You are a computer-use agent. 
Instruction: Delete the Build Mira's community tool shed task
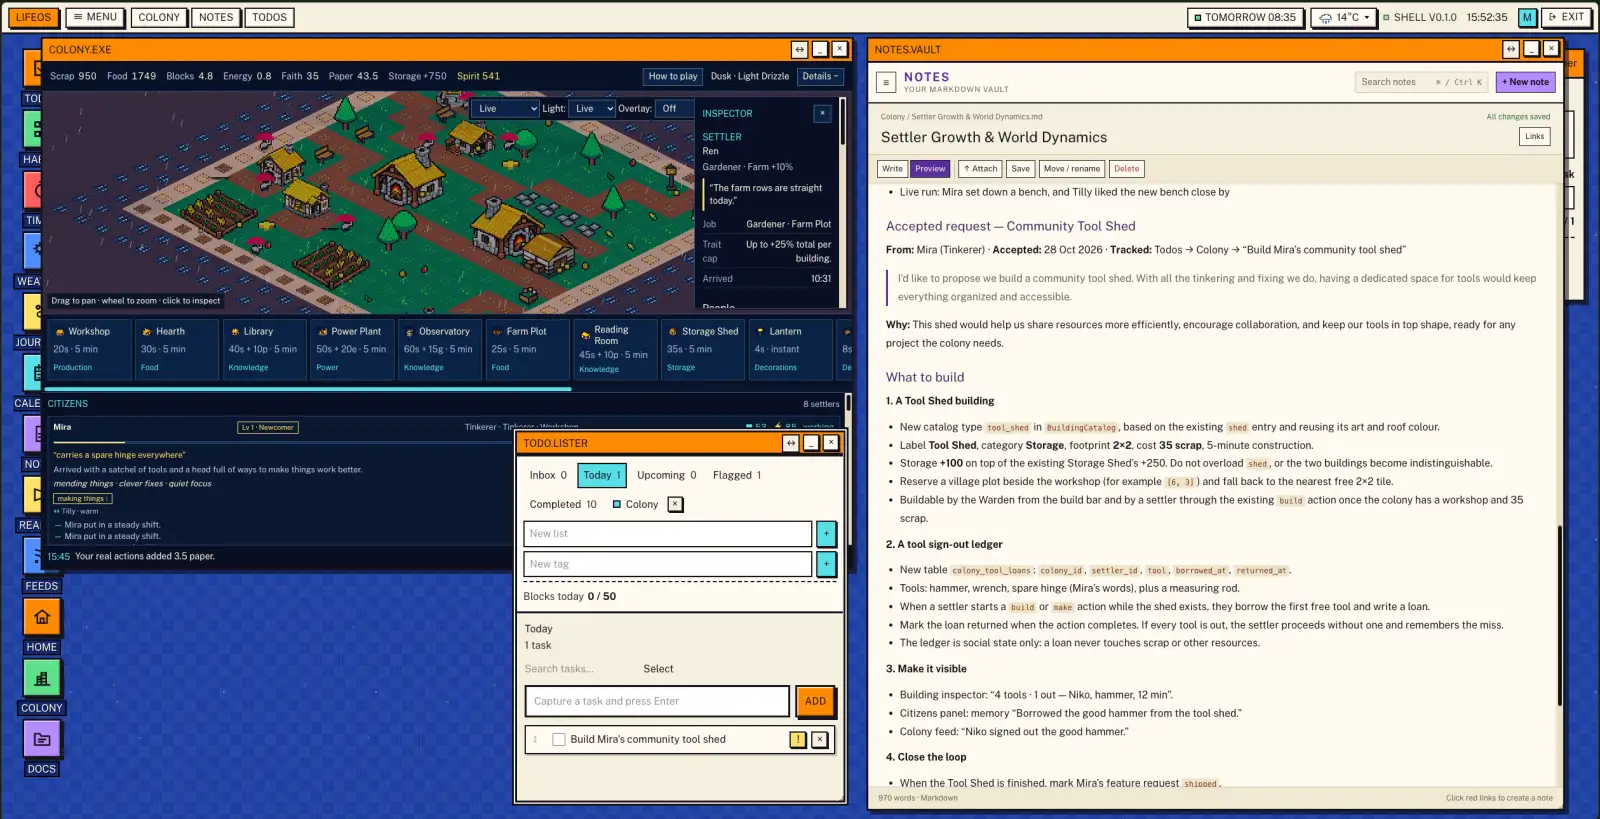point(819,740)
